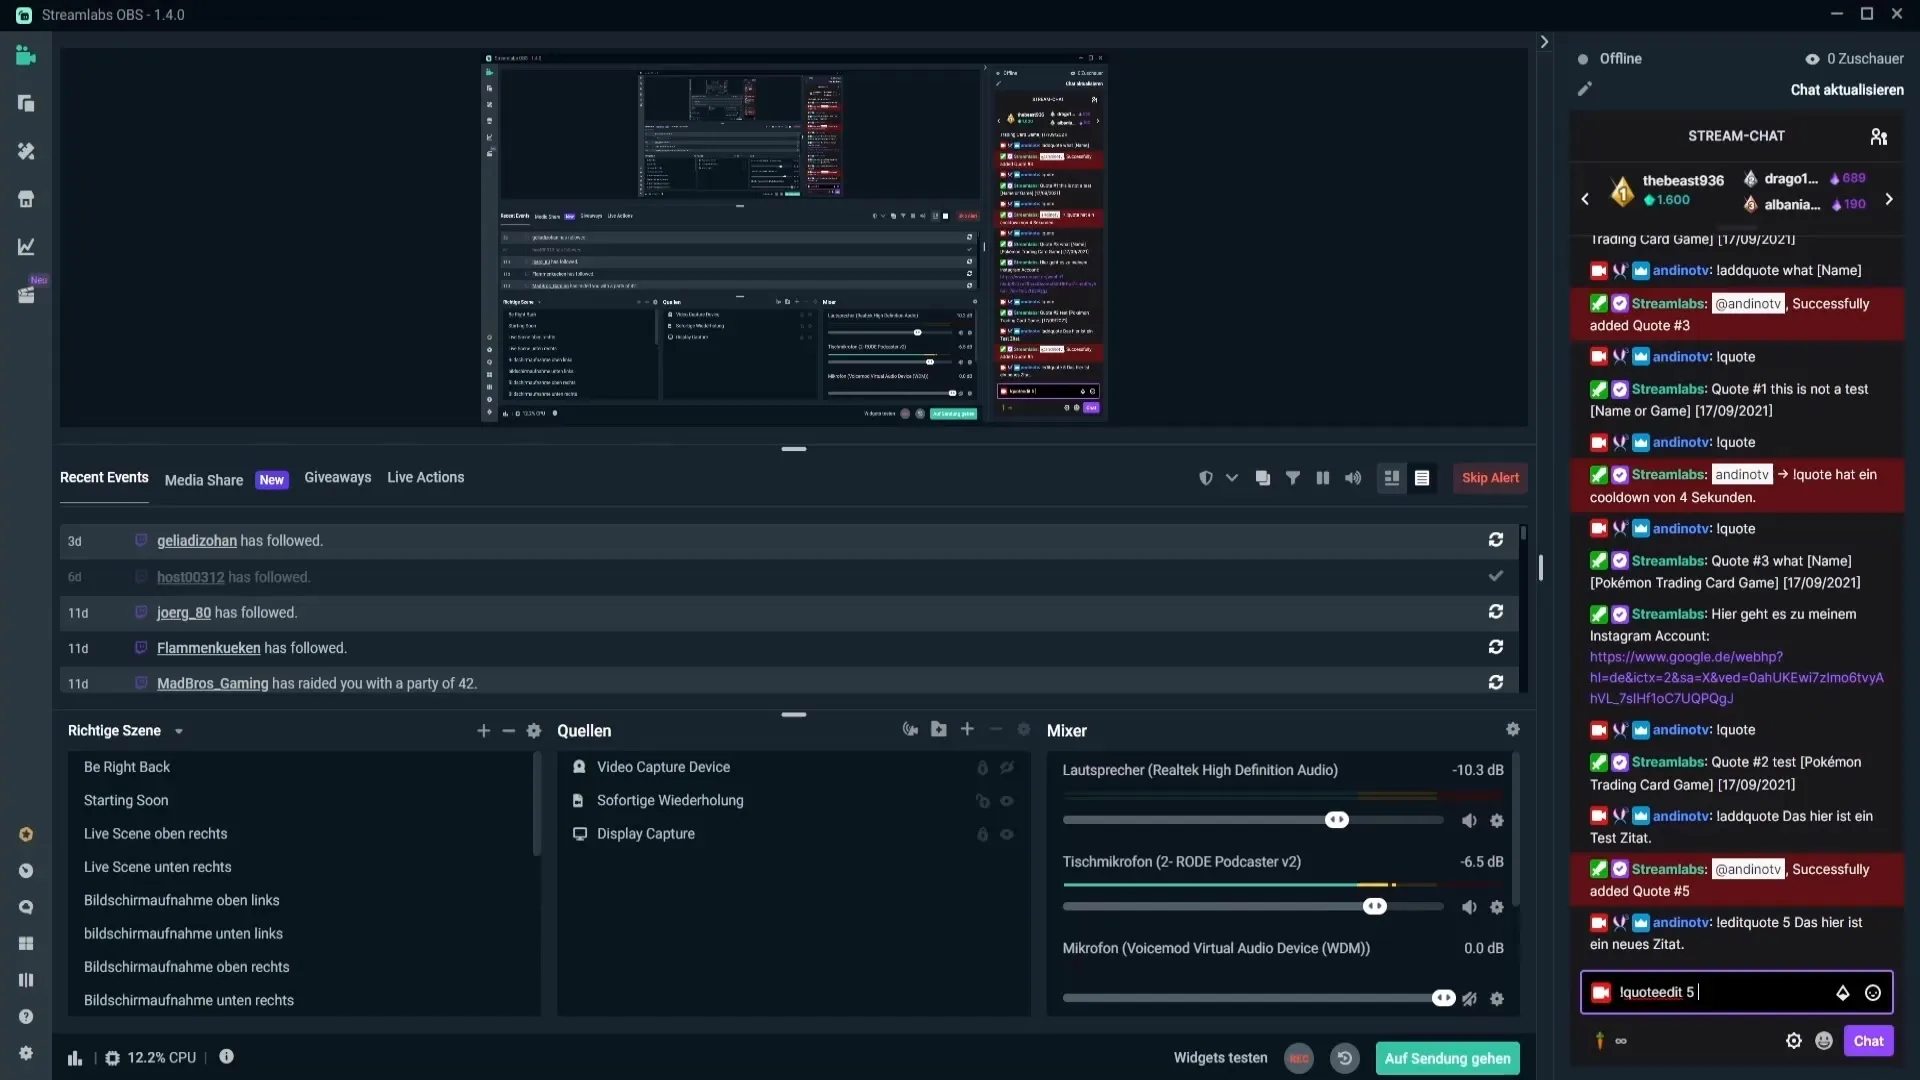Click the Skip Alert button
Viewport: 1920px width, 1080px height.
click(1490, 478)
